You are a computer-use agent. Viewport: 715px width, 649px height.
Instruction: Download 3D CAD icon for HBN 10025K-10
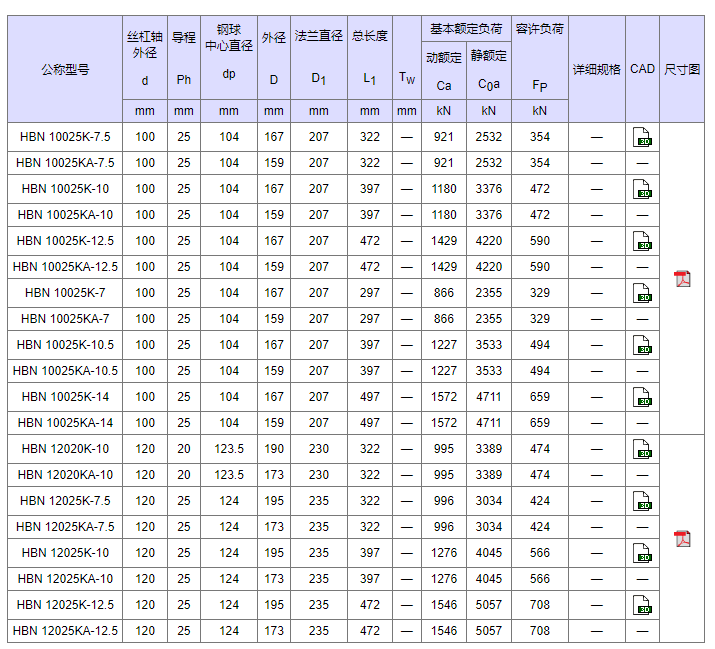tap(642, 189)
